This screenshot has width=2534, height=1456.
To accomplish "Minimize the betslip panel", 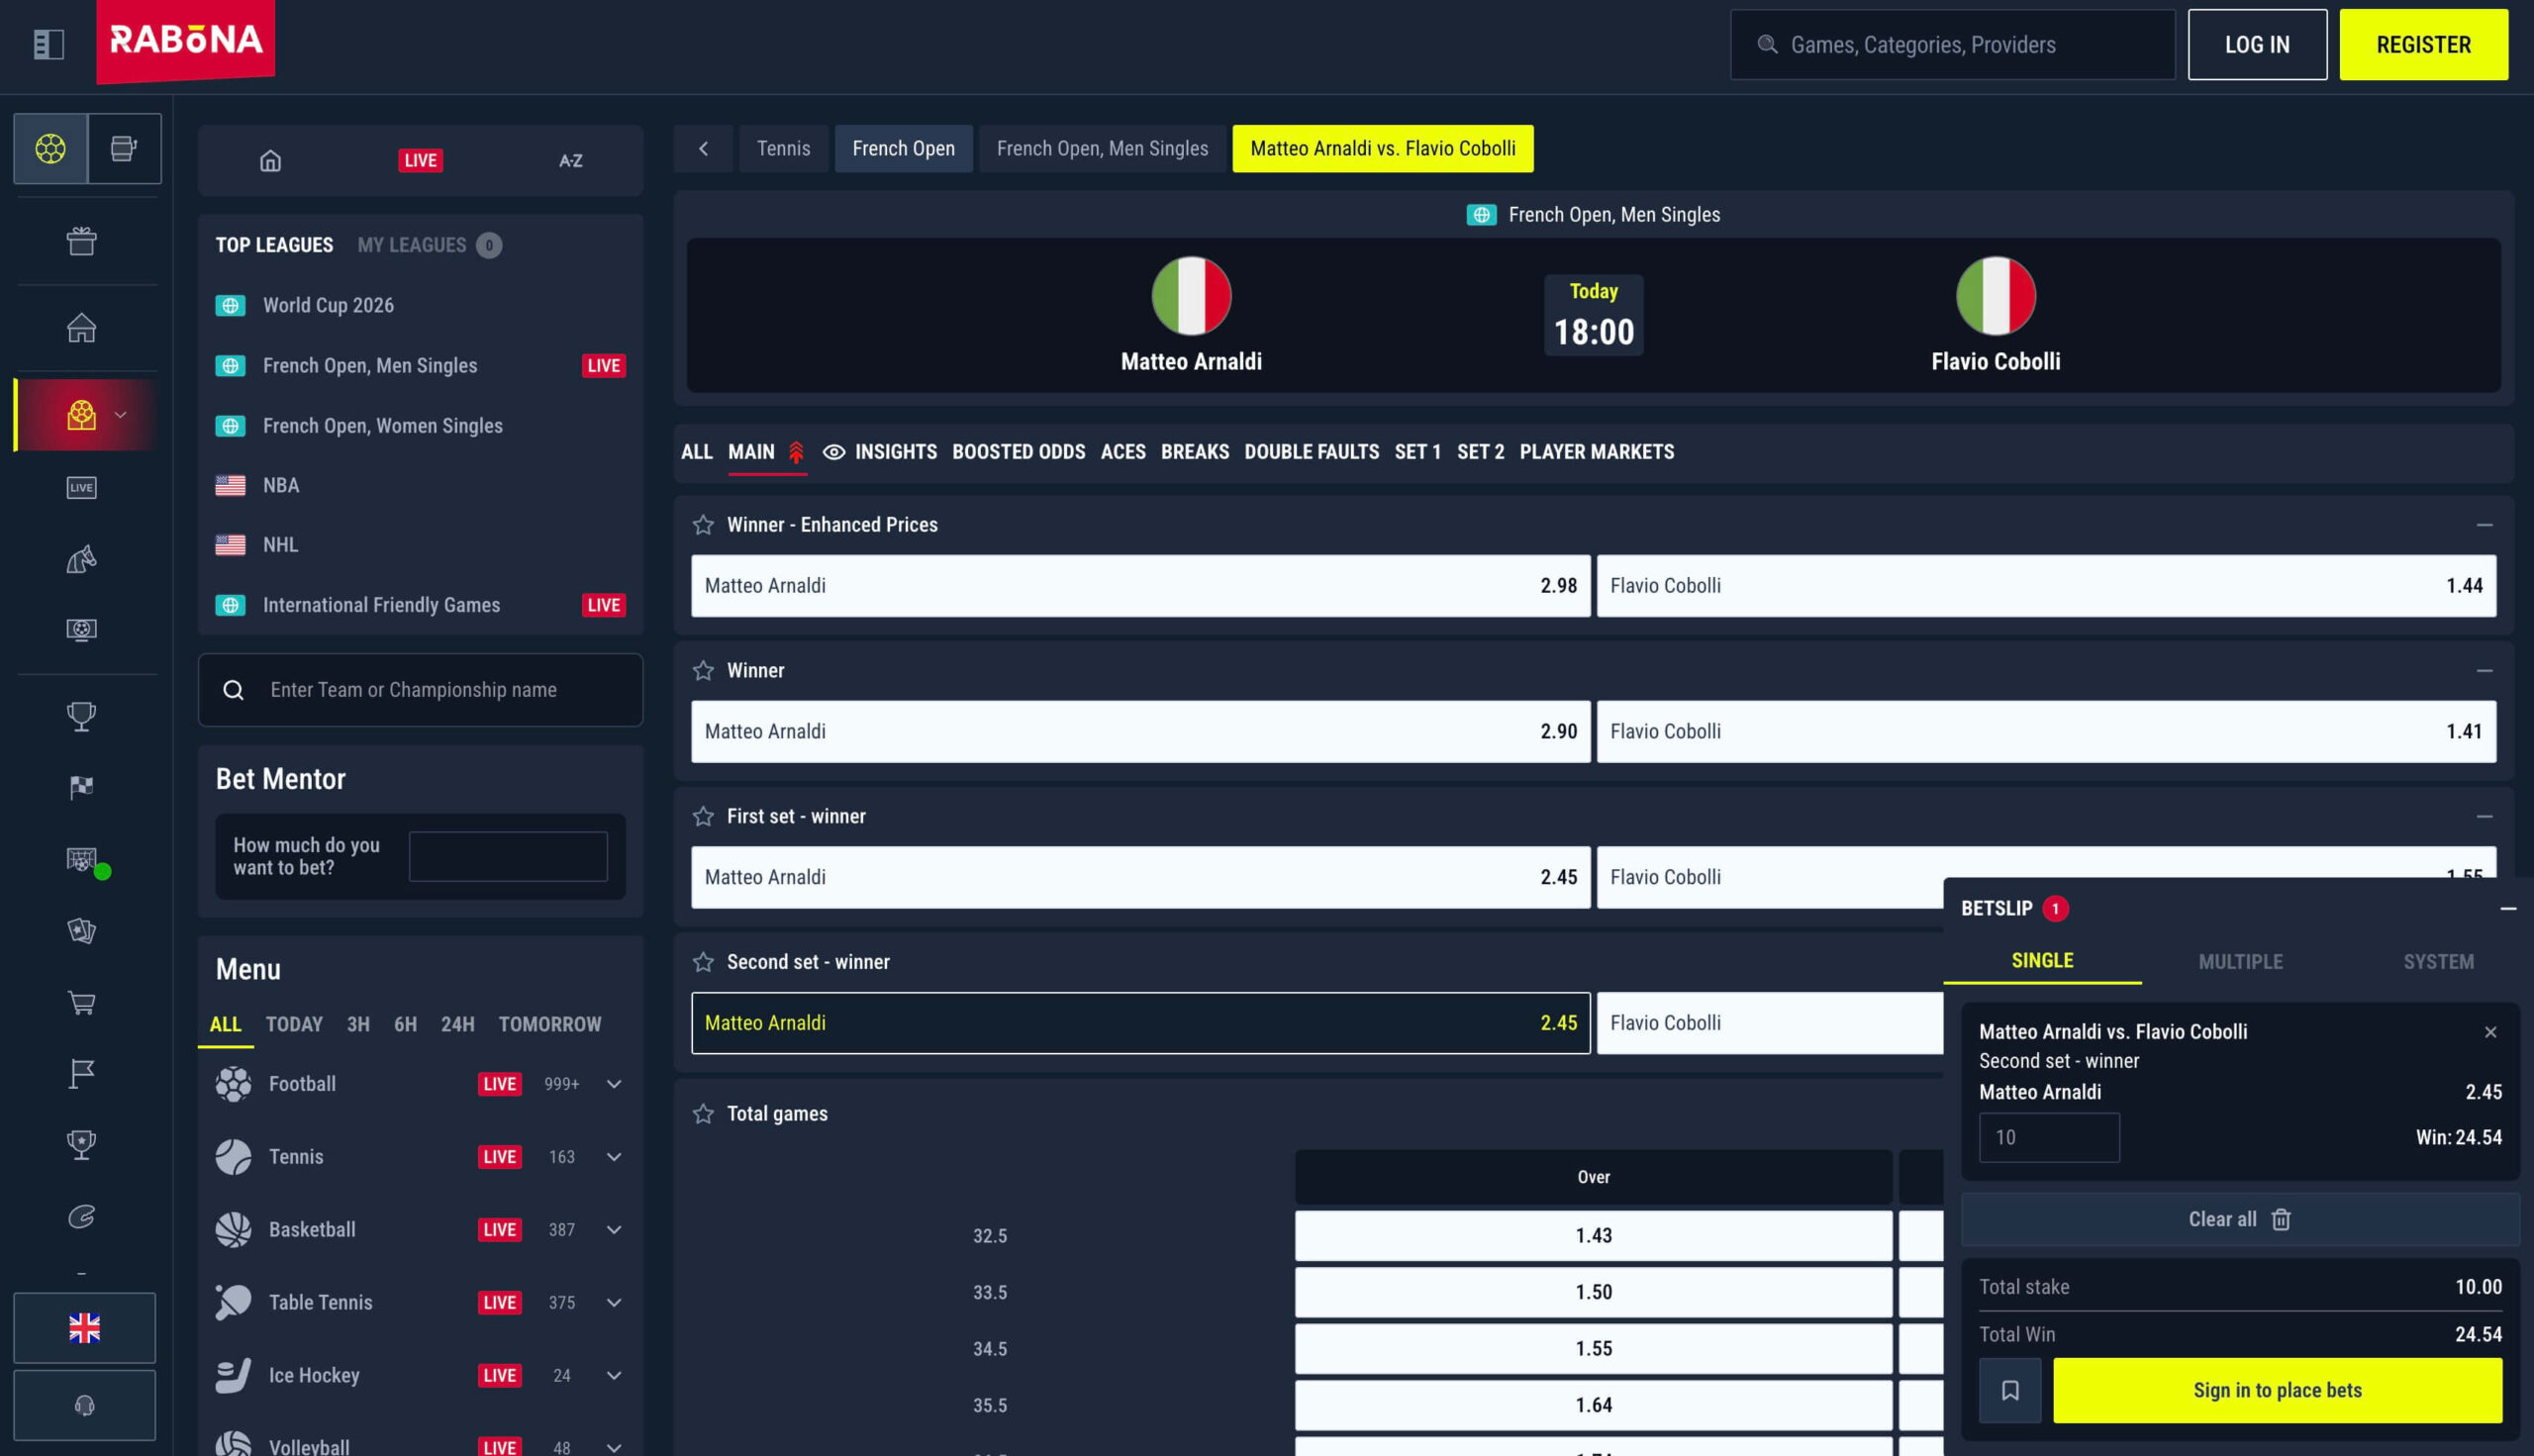I will click(2508, 909).
